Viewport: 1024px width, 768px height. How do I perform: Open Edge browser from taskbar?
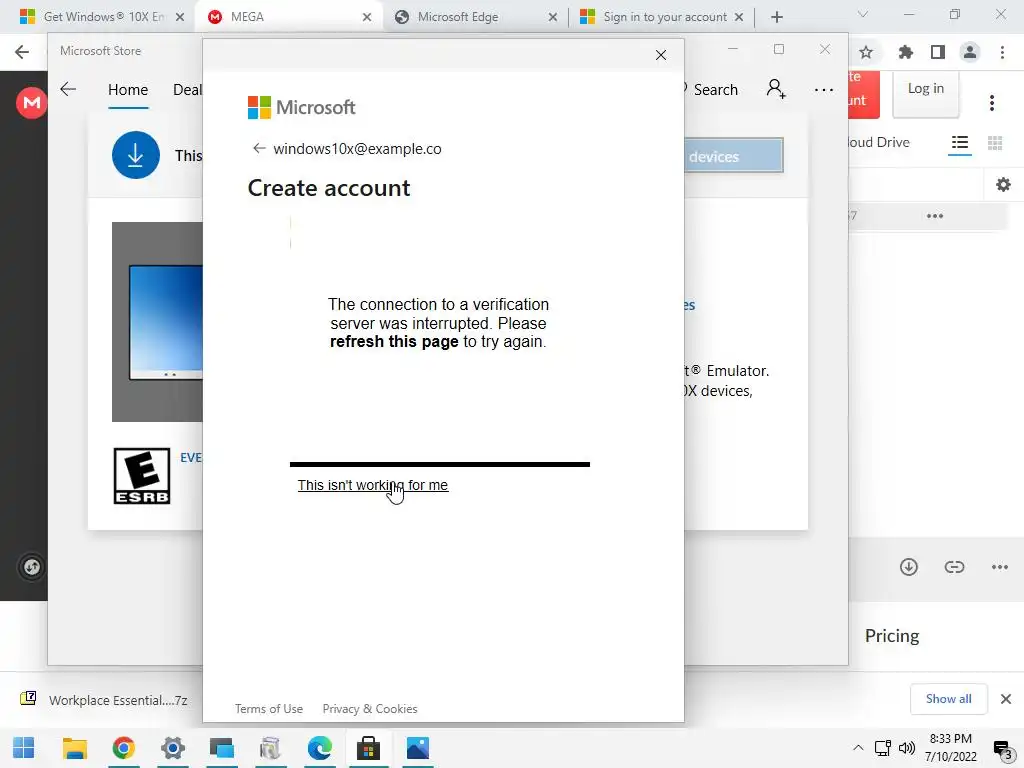319,748
